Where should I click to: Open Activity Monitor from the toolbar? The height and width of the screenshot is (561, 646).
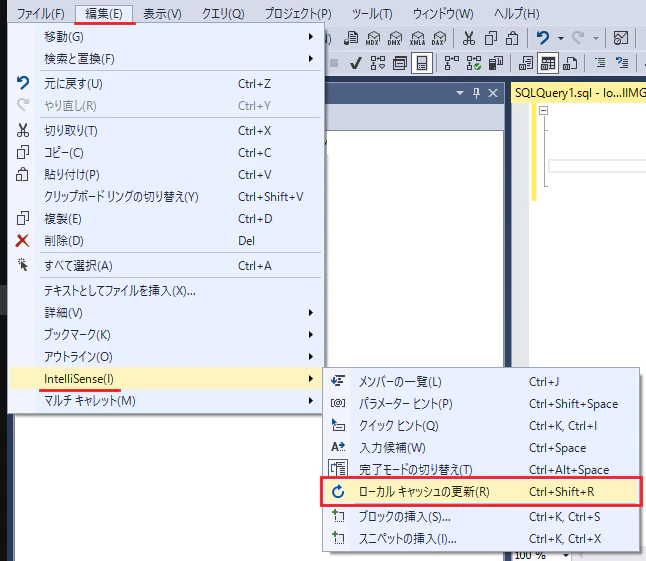coord(621,38)
